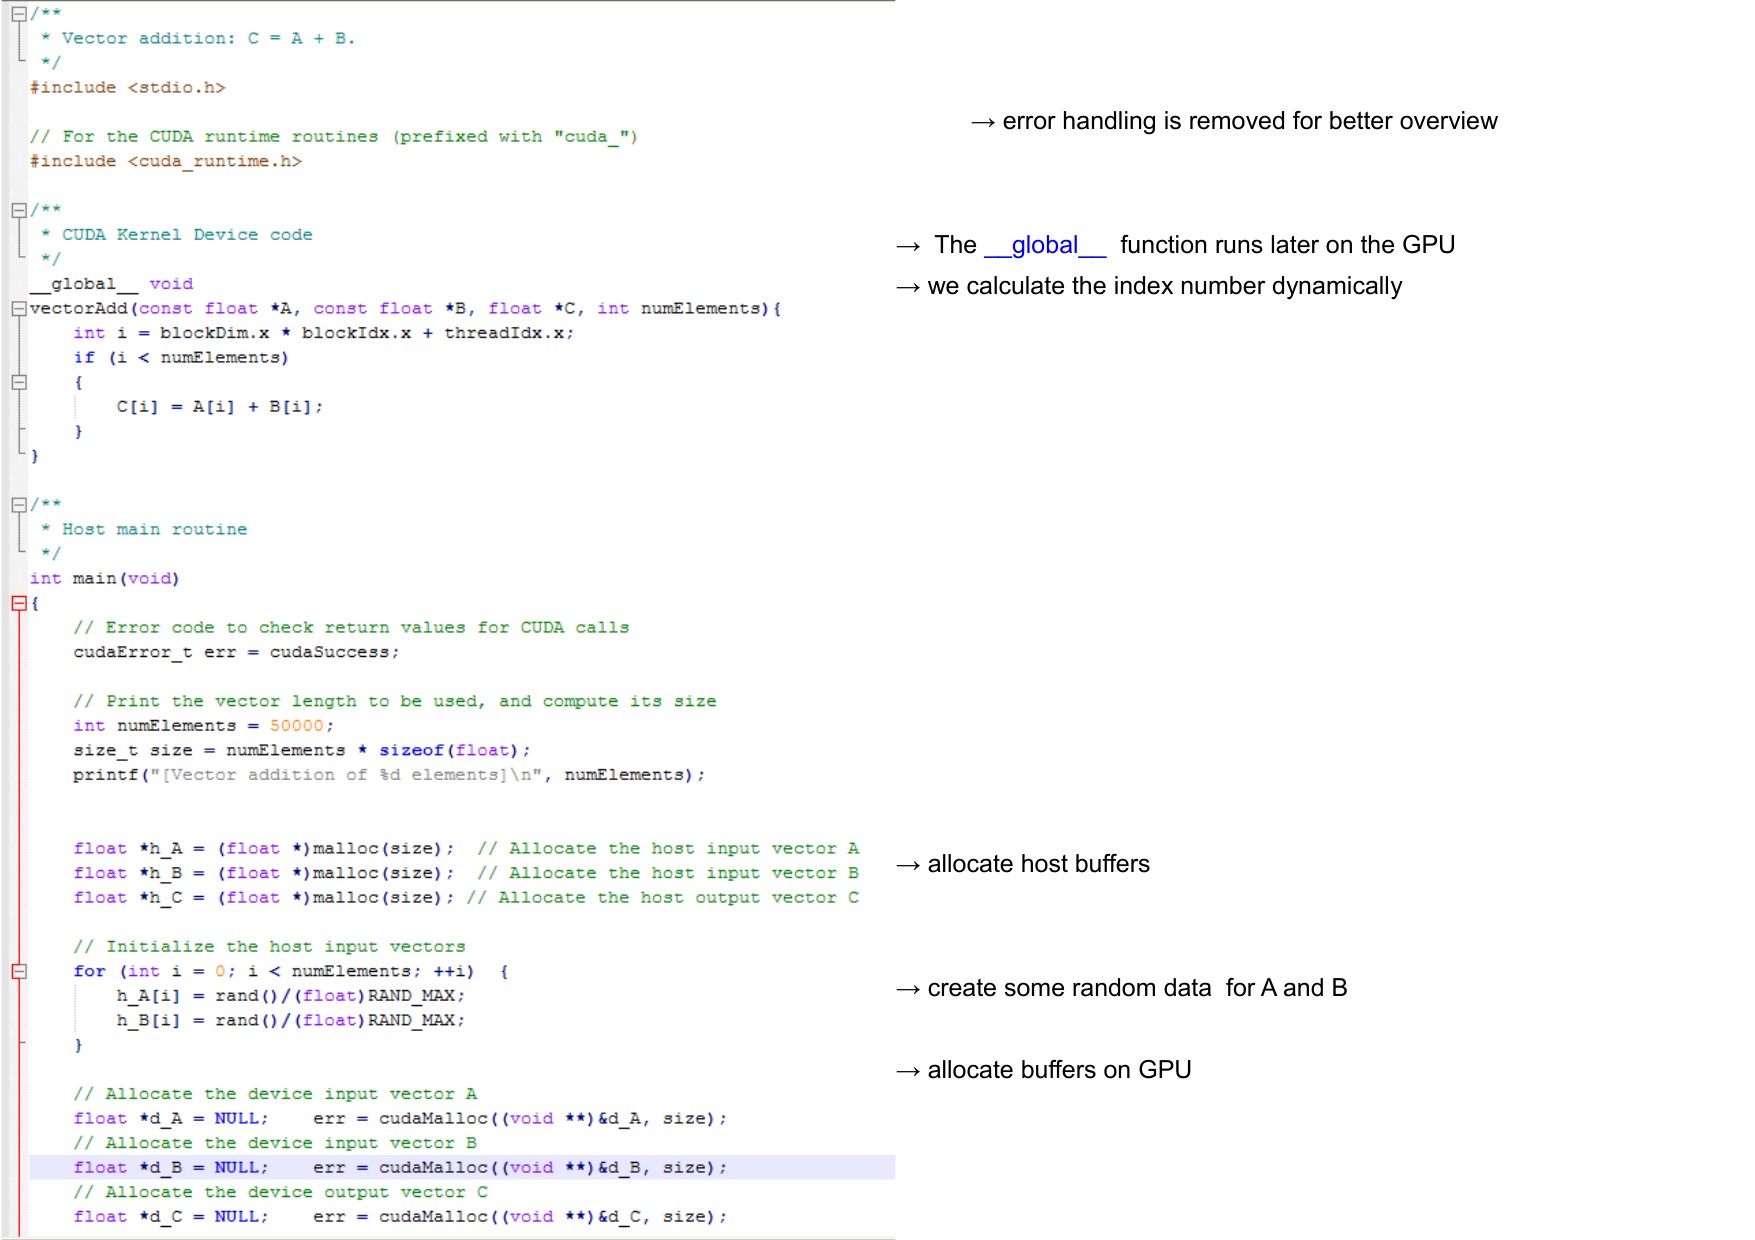Collapse the host vector initialization for loop
1755x1240 pixels.
coord(18,971)
